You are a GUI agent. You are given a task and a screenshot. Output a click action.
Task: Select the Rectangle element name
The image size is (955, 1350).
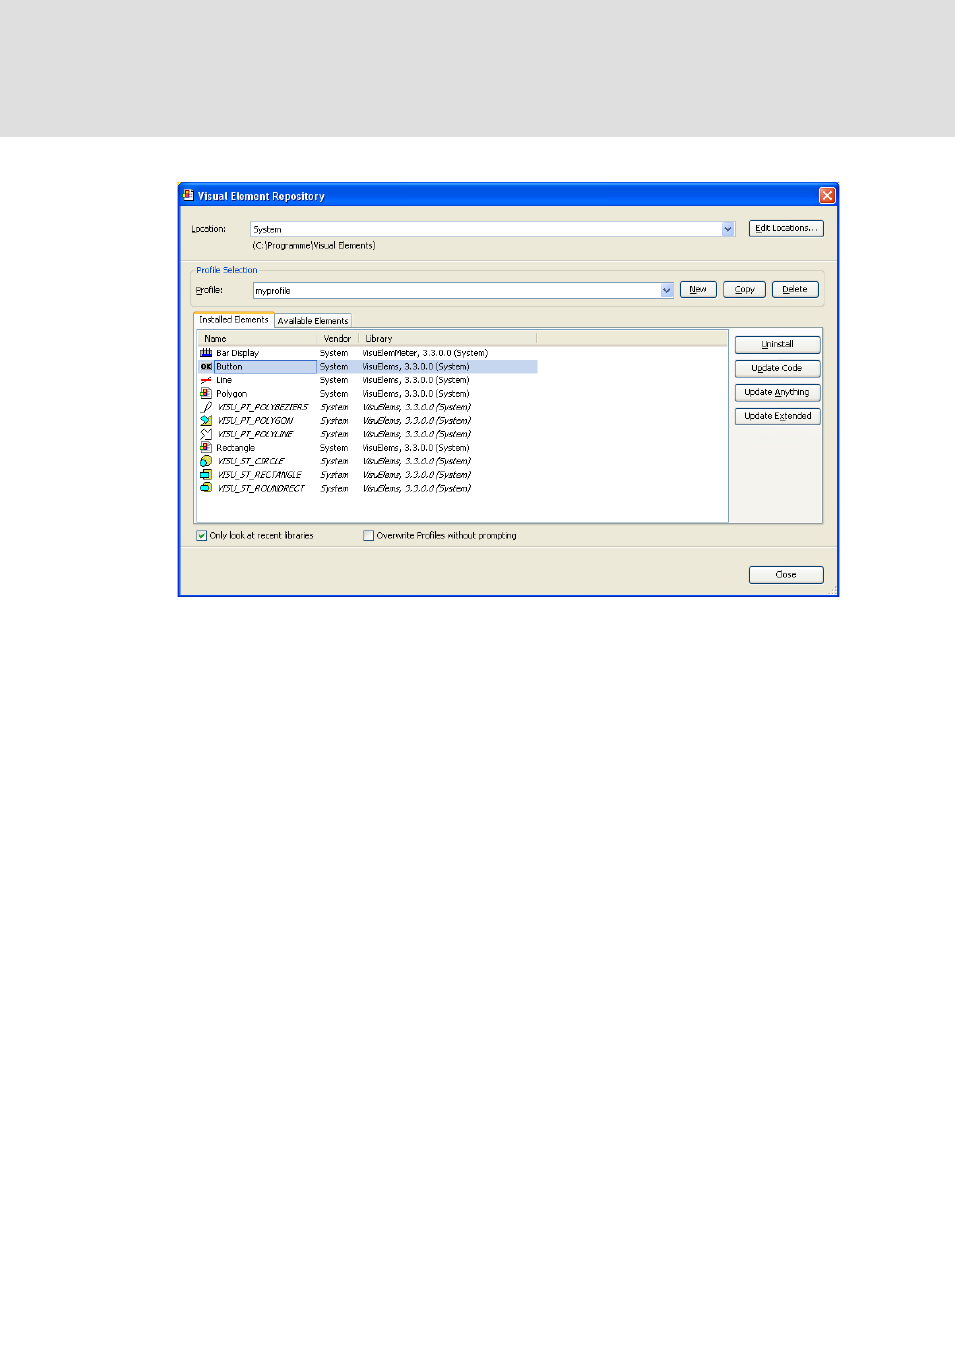pyautogui.click(x=235, y=448)
